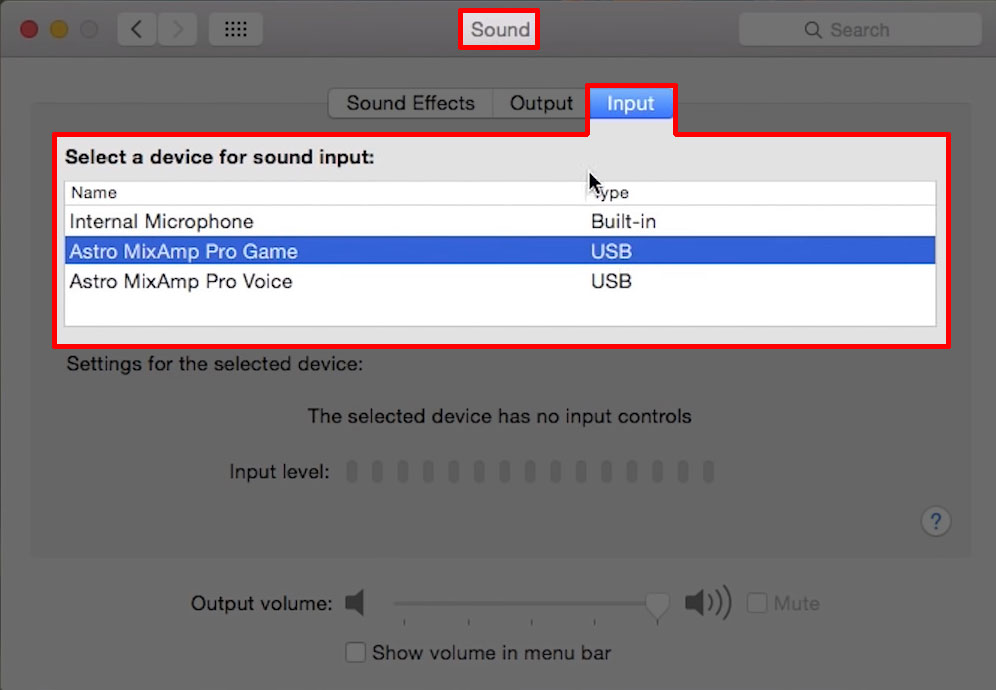Adjust the Output volume slider knob
Viewport: 996px width, 690px height.
coord(657,603)
